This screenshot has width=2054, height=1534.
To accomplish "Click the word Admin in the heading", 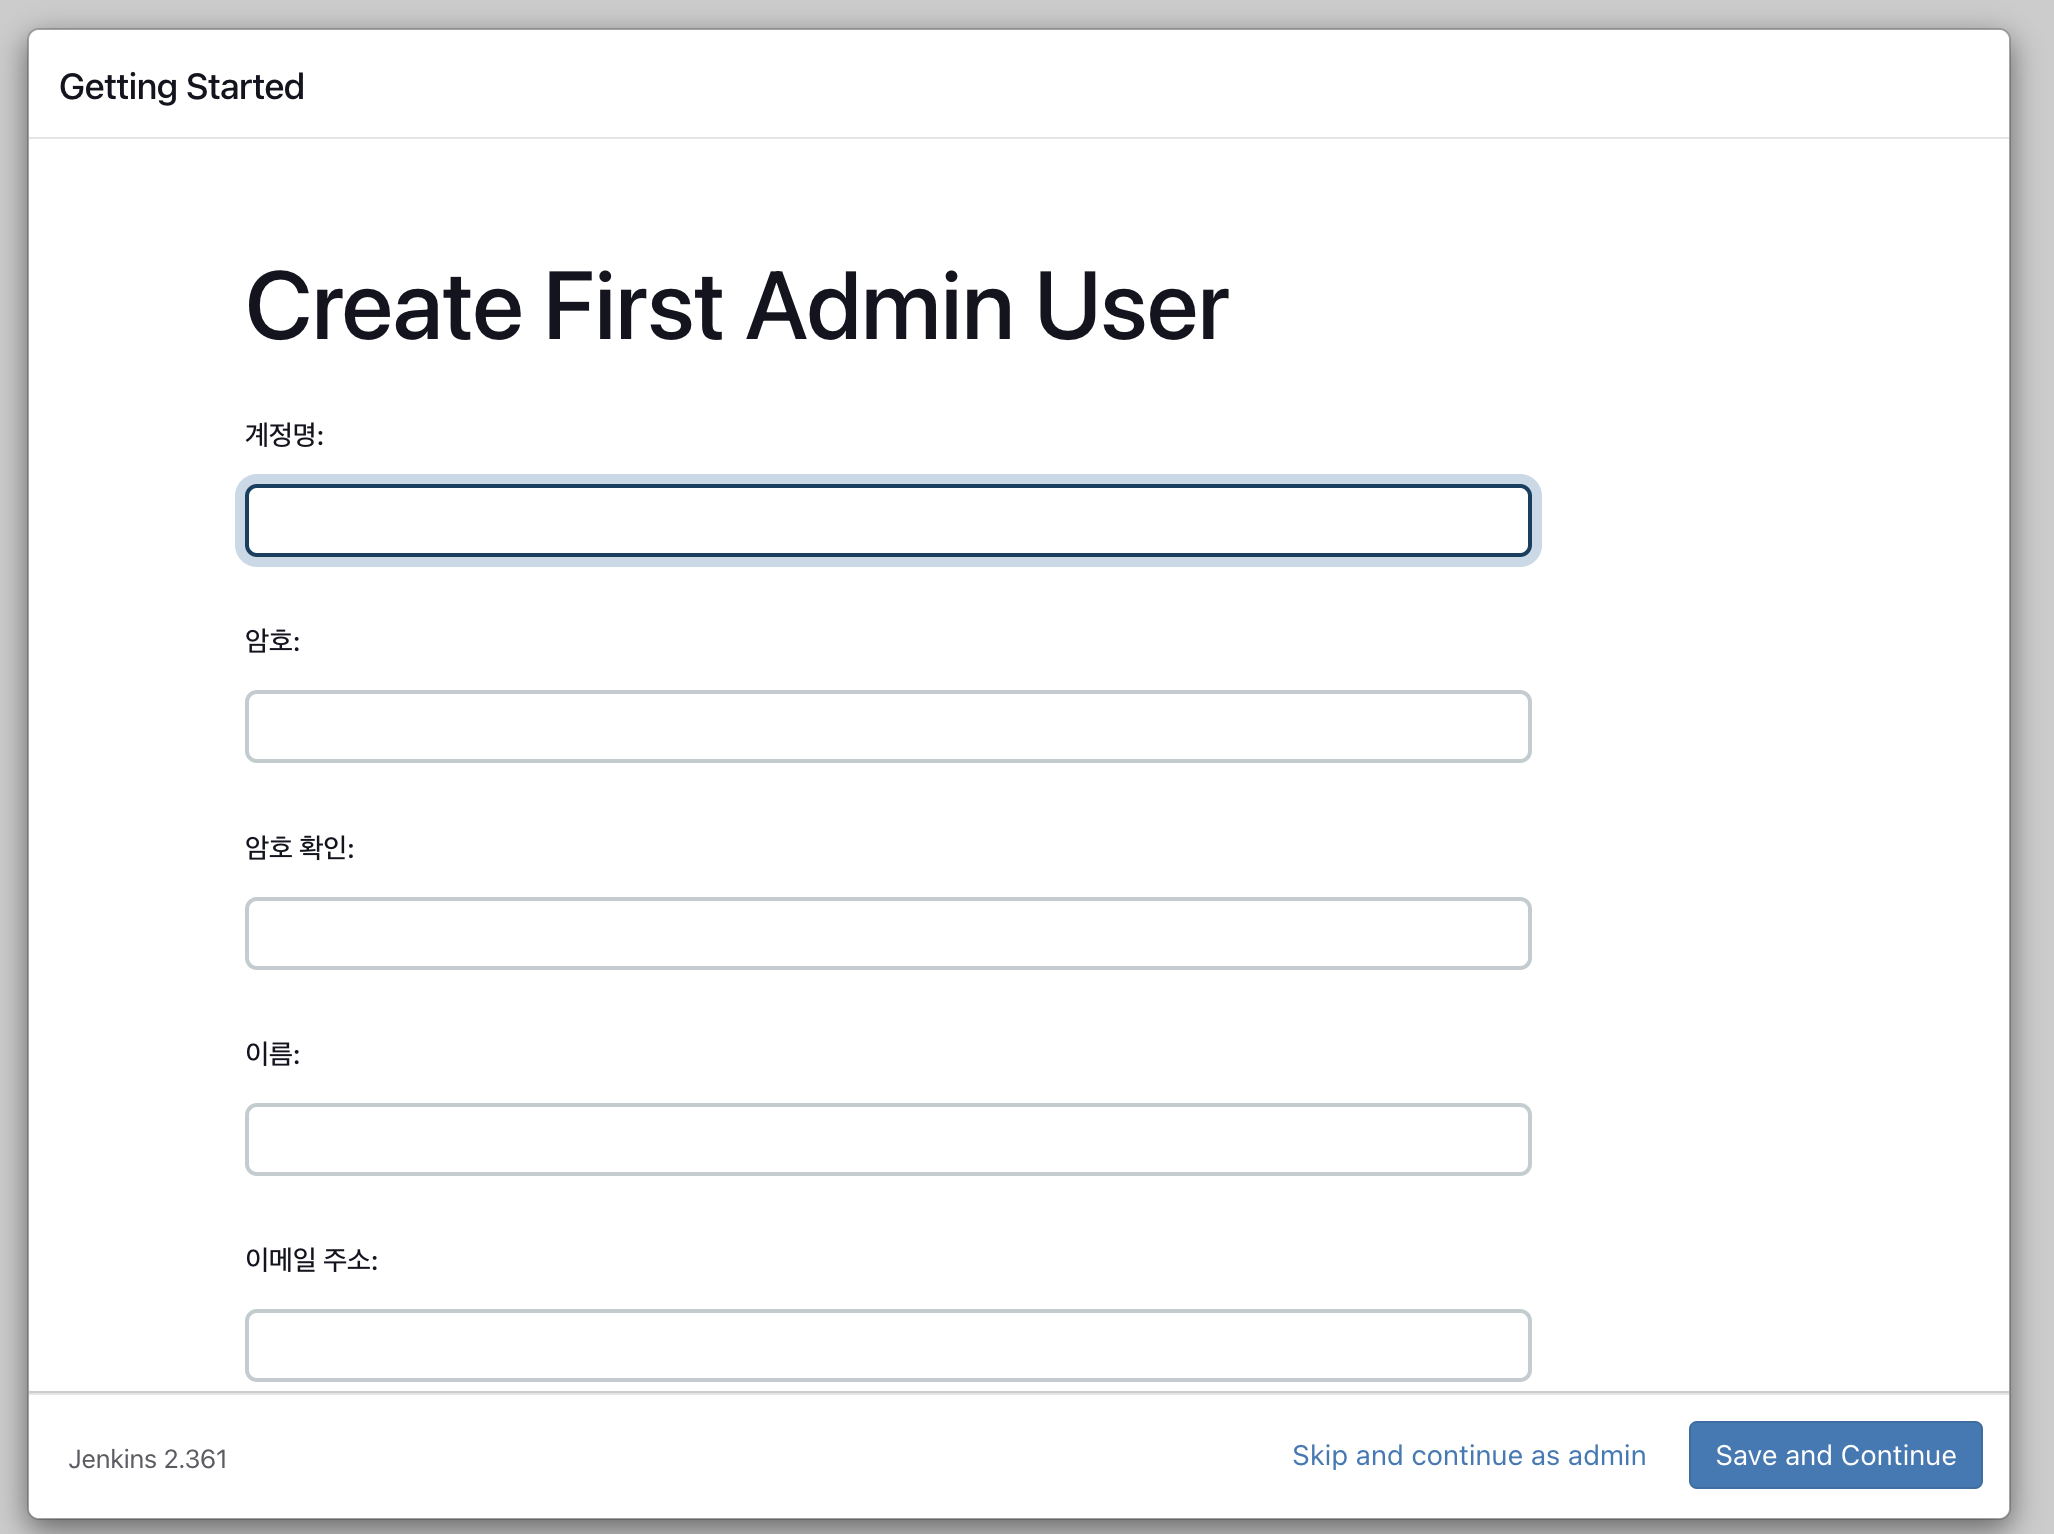I will (x=880, y=307).
